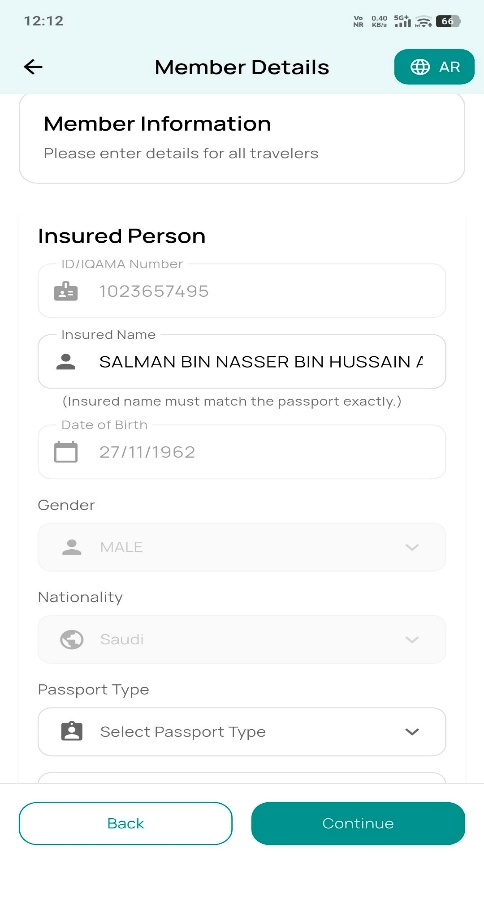The width and height of the screenshot is (484, 898).
Task: Tap the Wi-Fi status icon
Action: click(423, 21)
